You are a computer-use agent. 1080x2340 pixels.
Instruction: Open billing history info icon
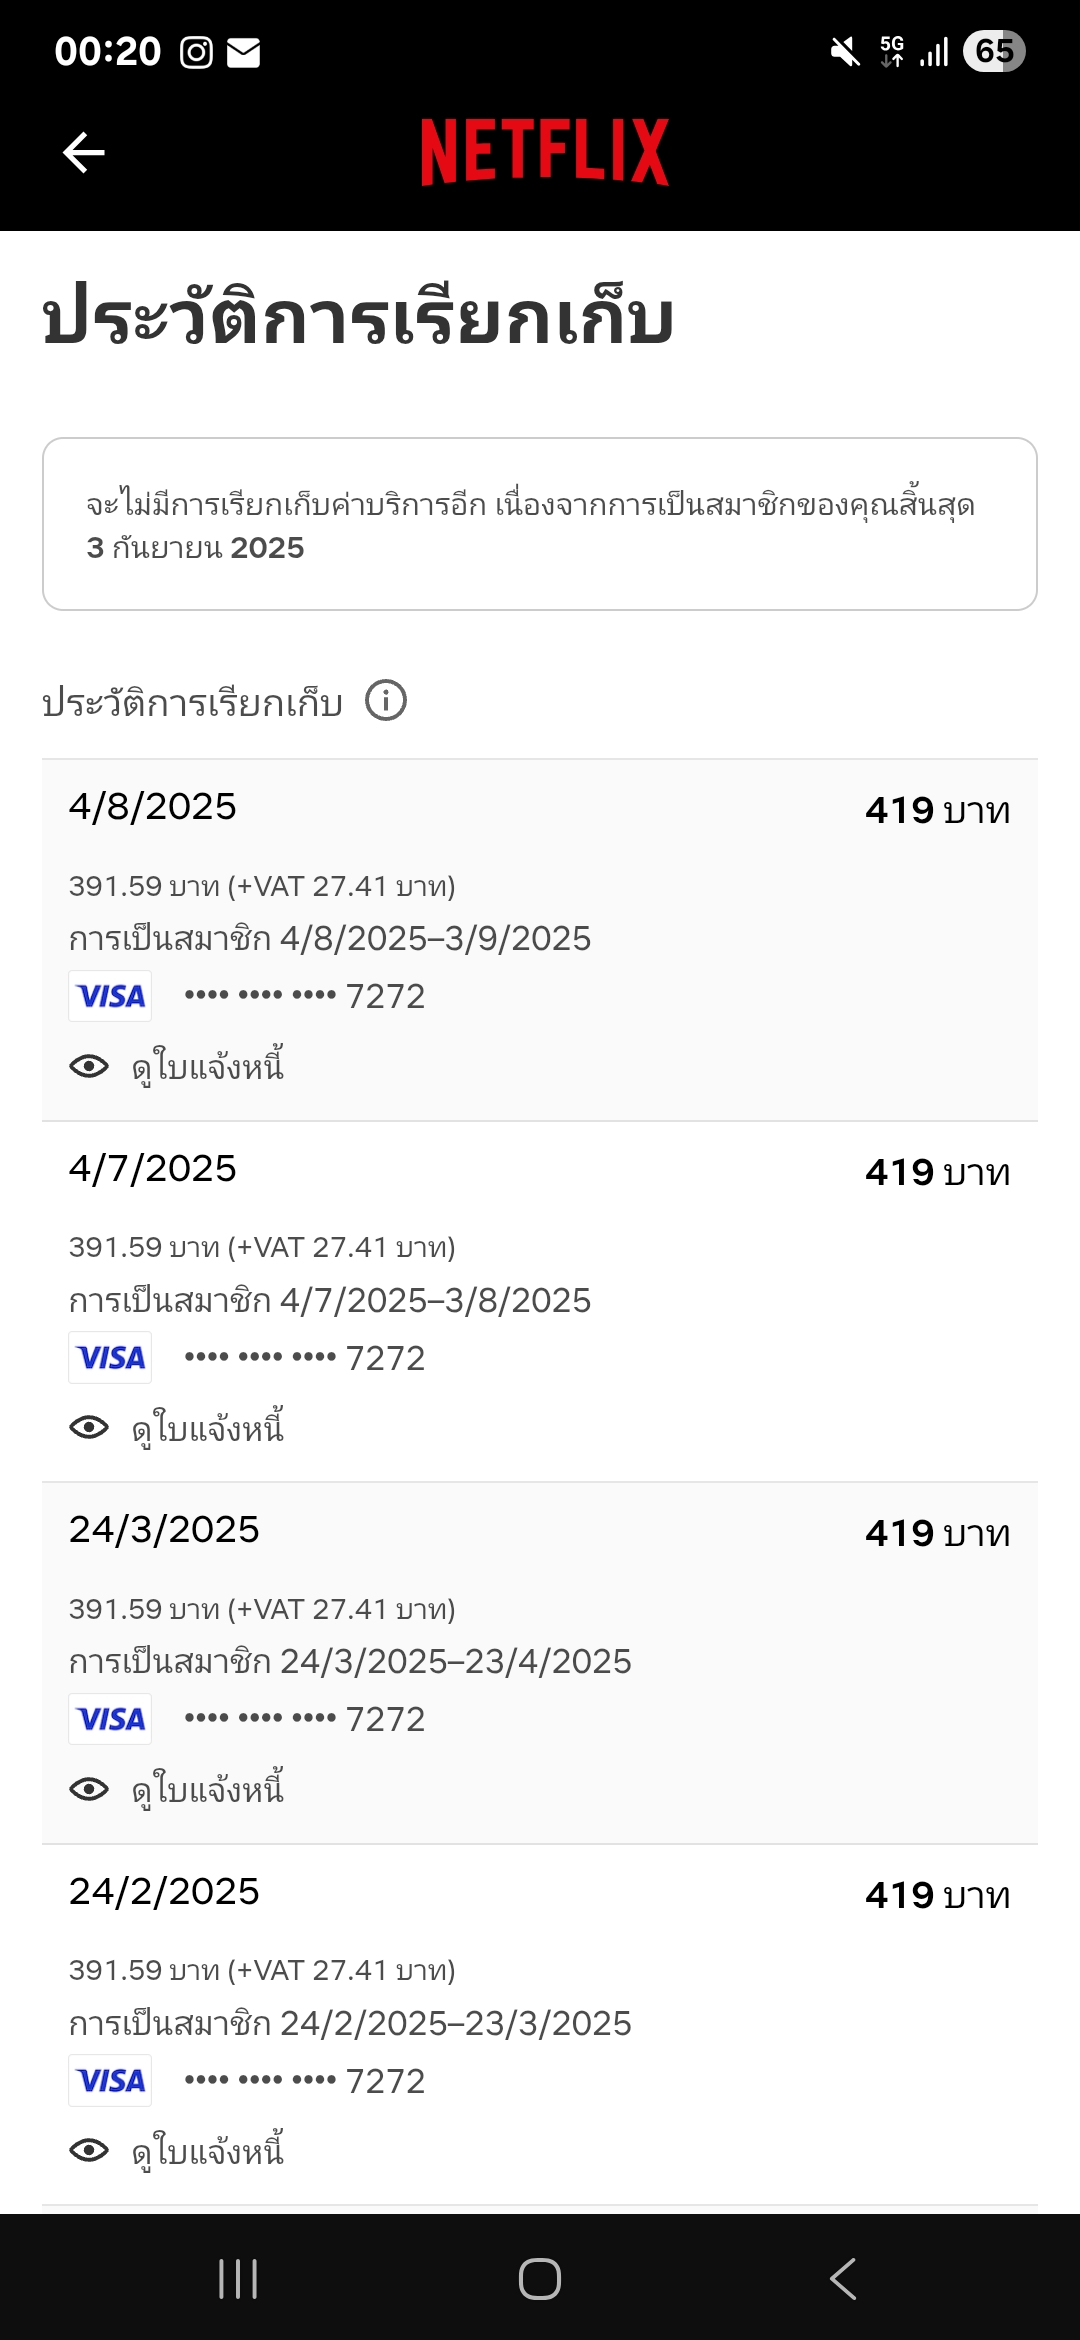(386, 700)
